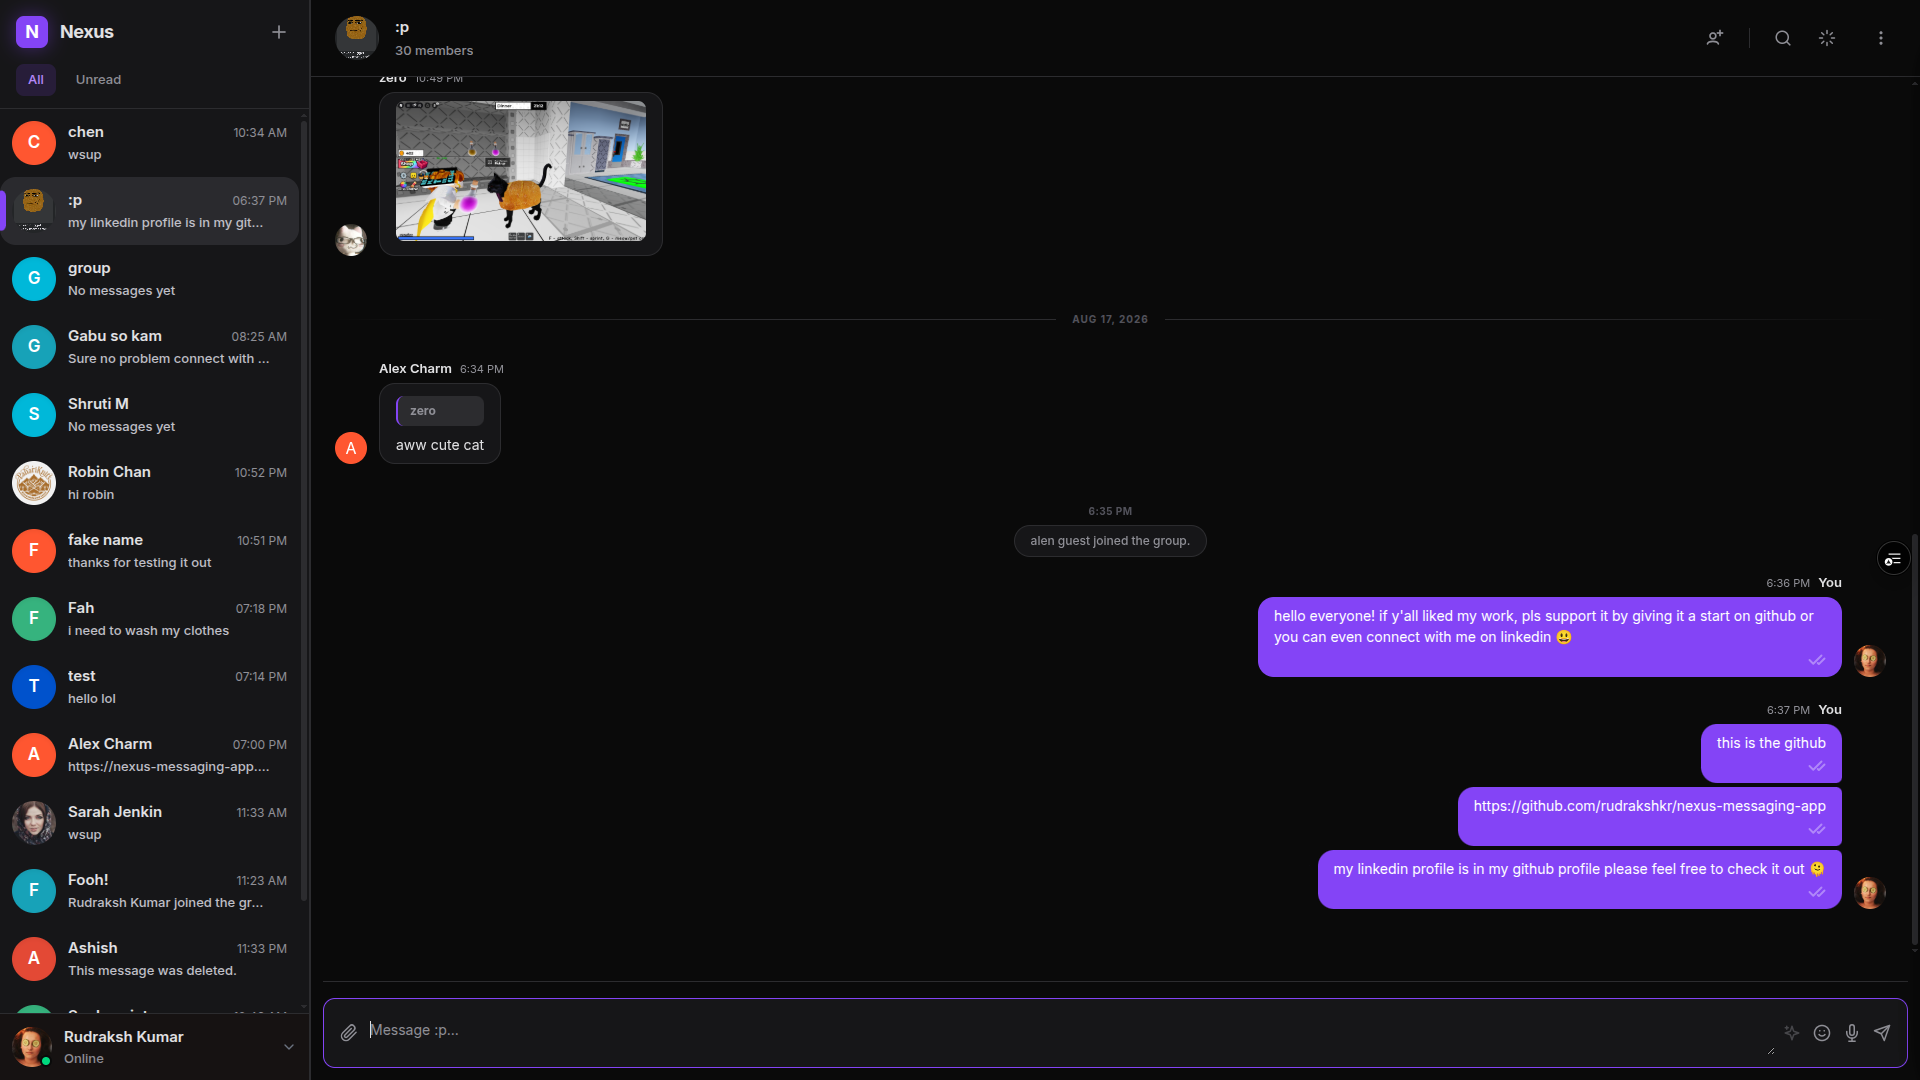Click the 30 members label
This screenshot has height=1080, width=1920.
click(434, 51)
